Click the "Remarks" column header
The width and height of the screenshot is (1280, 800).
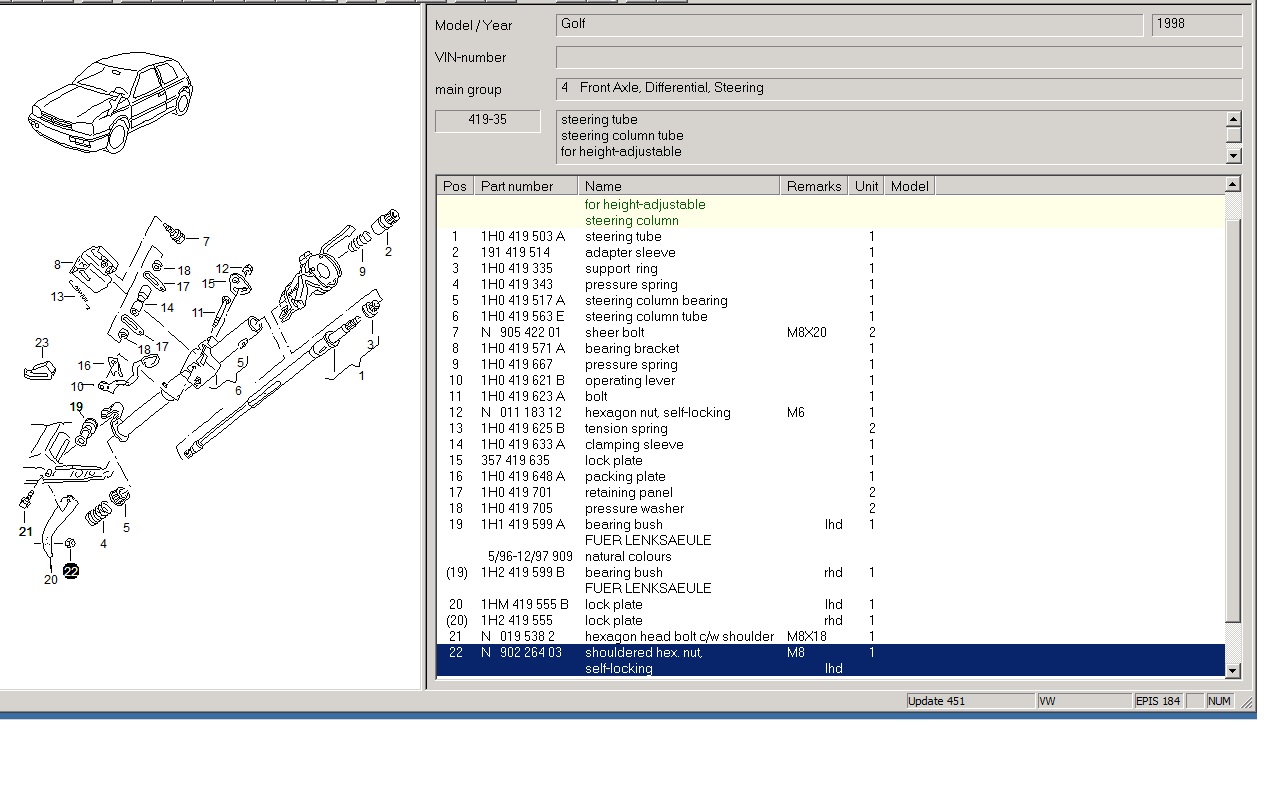click(813, 186)
